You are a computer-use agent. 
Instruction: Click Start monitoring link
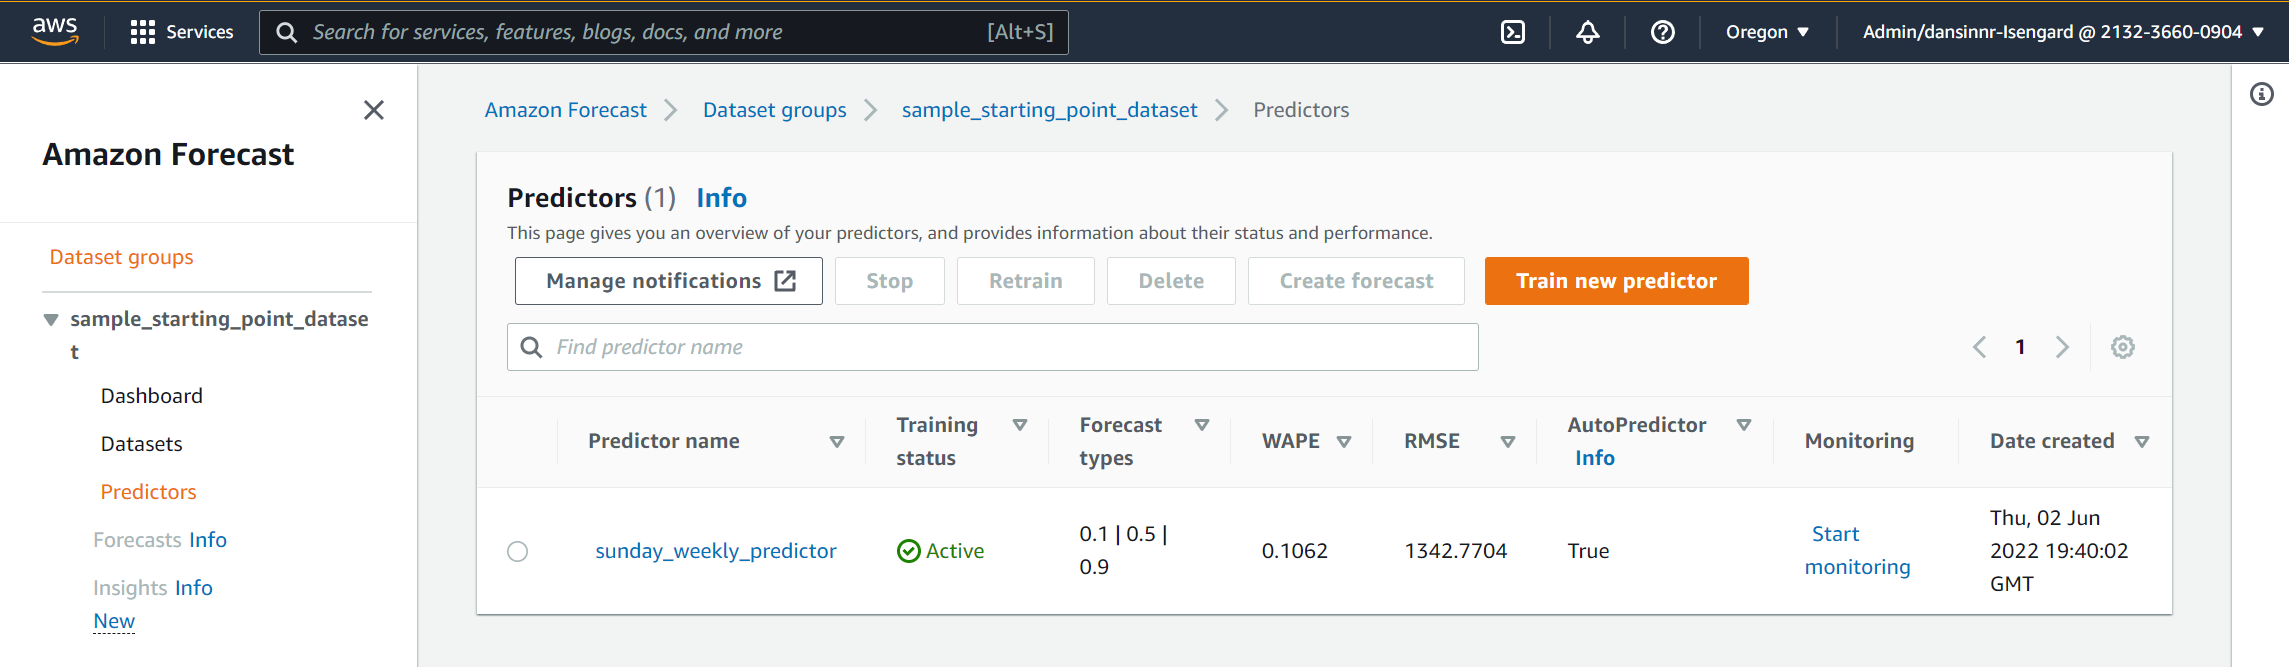click(x=1857, y=551)
